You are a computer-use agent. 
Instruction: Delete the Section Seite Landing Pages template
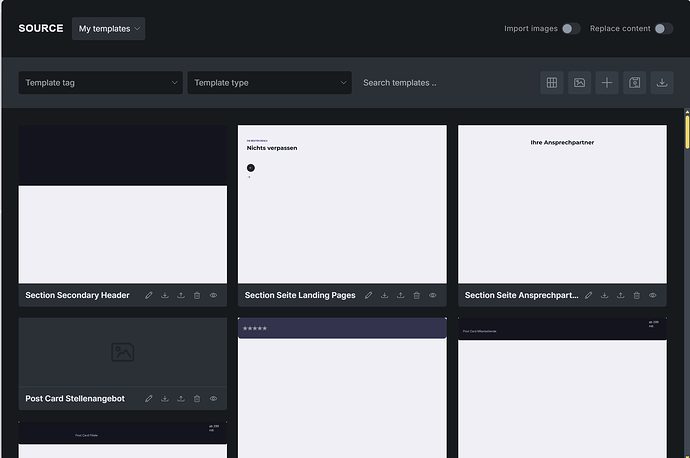(417, 296)
